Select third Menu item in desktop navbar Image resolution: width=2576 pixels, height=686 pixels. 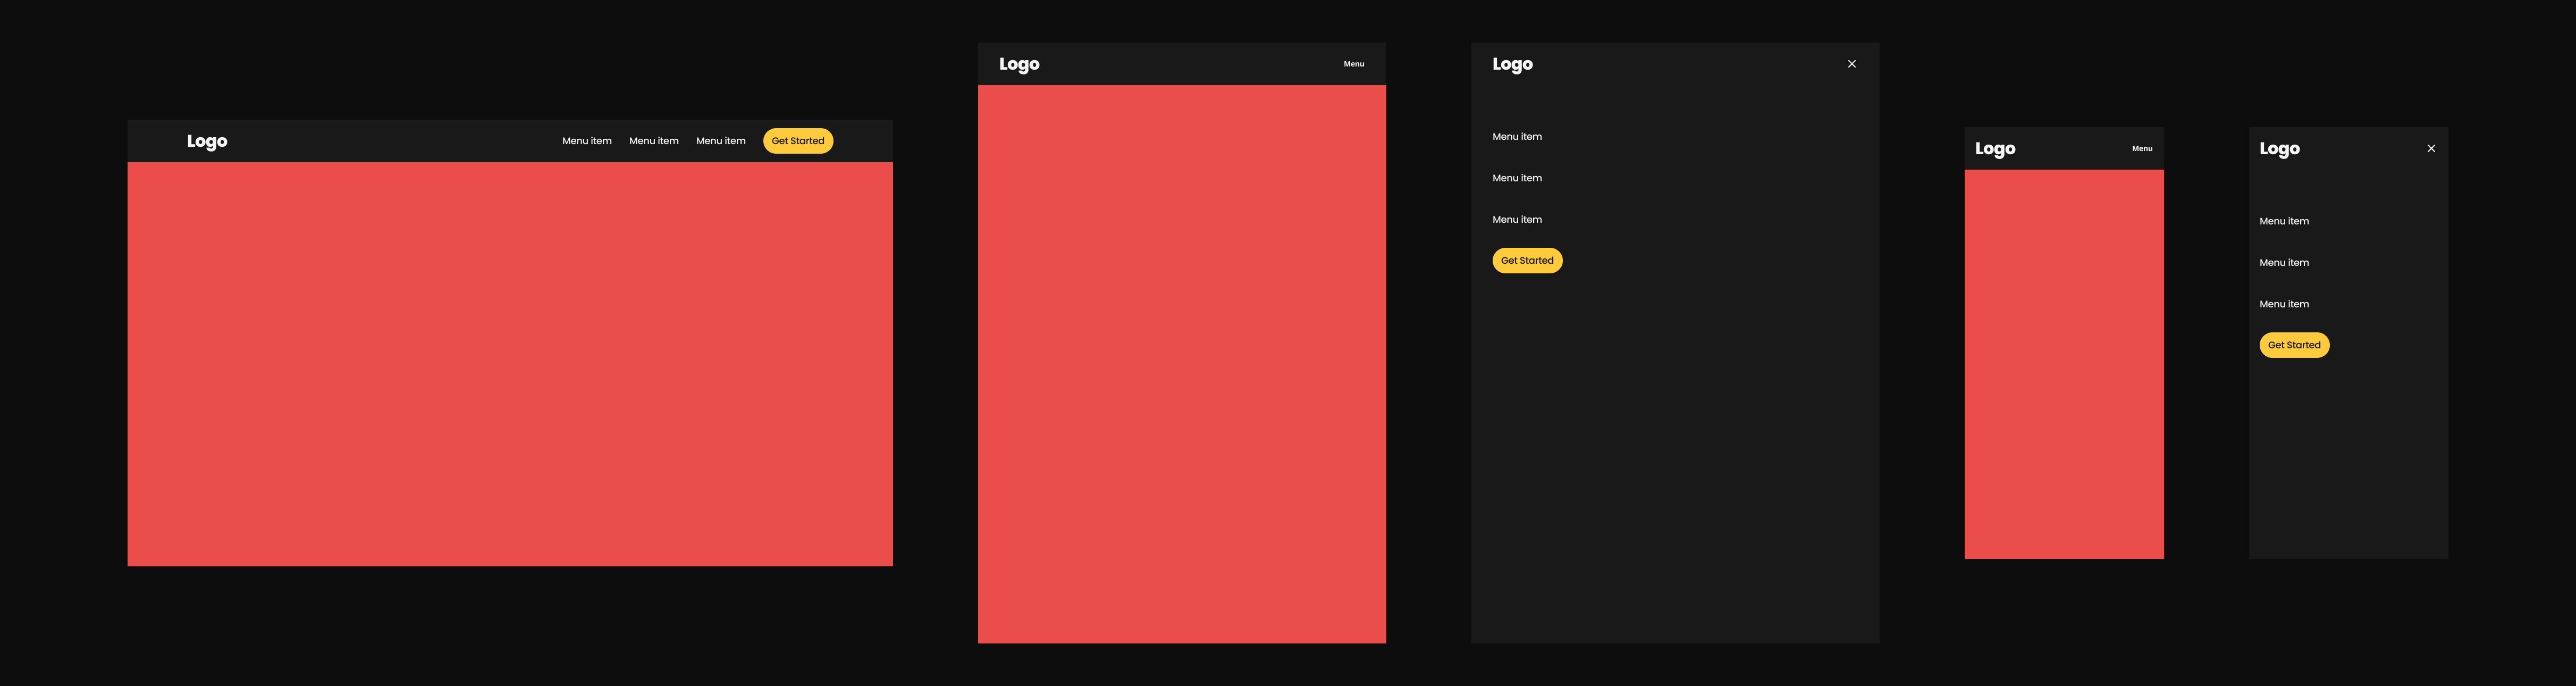click(720, 141)
